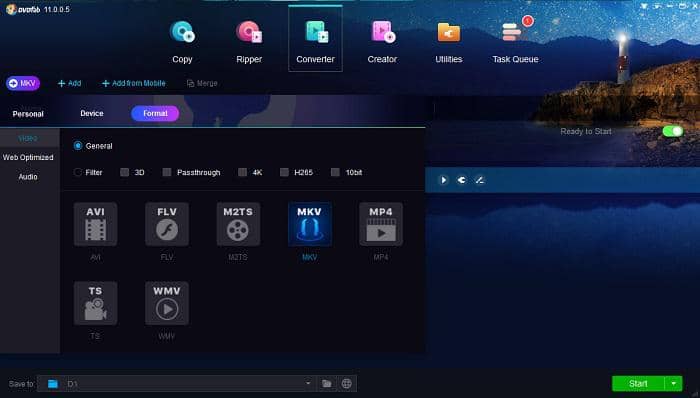Open the Utilities module
This screenshot has height=398, width=700.
coord(449,42)
